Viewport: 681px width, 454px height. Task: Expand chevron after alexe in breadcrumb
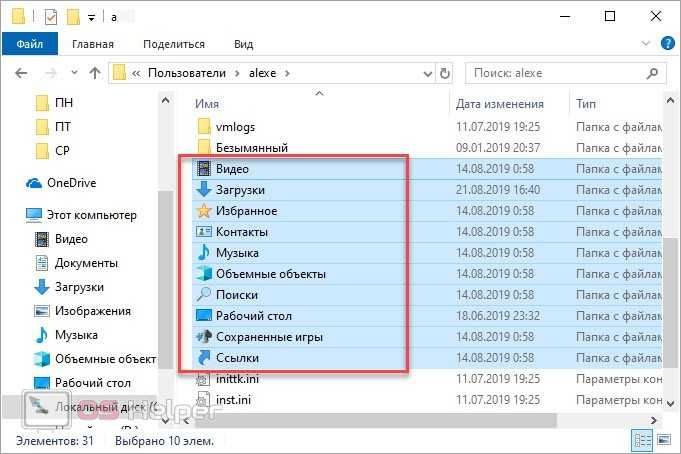pos(287,73)
